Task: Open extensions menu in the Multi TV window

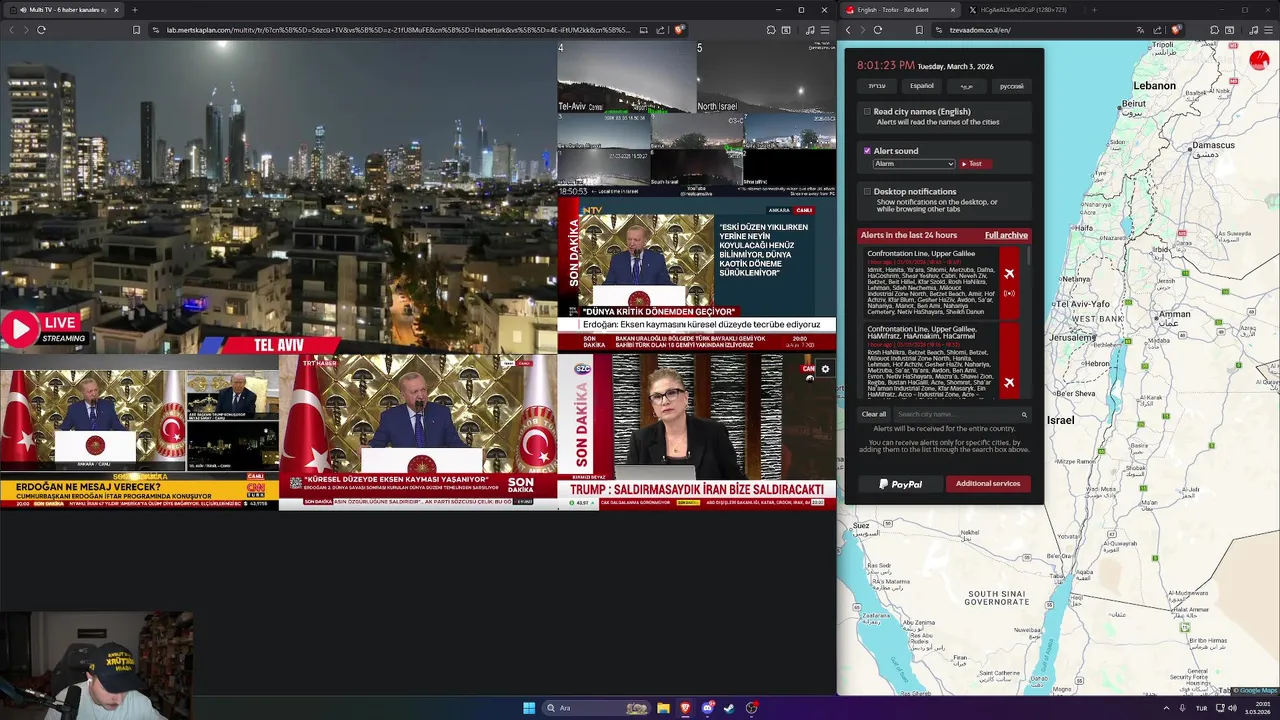Action: pyautogui.click(x=771, y=30)
